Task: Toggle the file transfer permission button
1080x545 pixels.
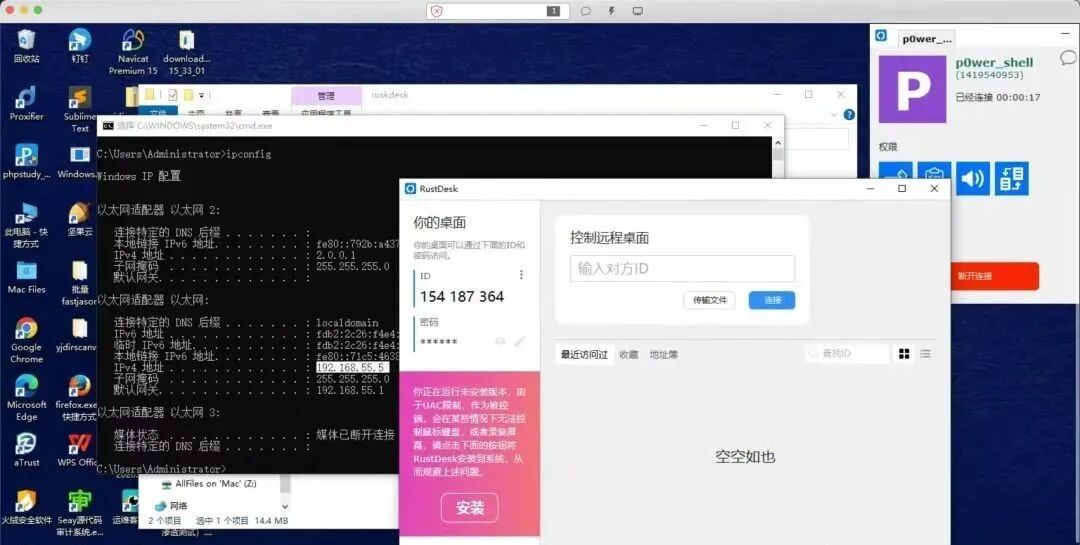Action: [x=1011, y=178]
